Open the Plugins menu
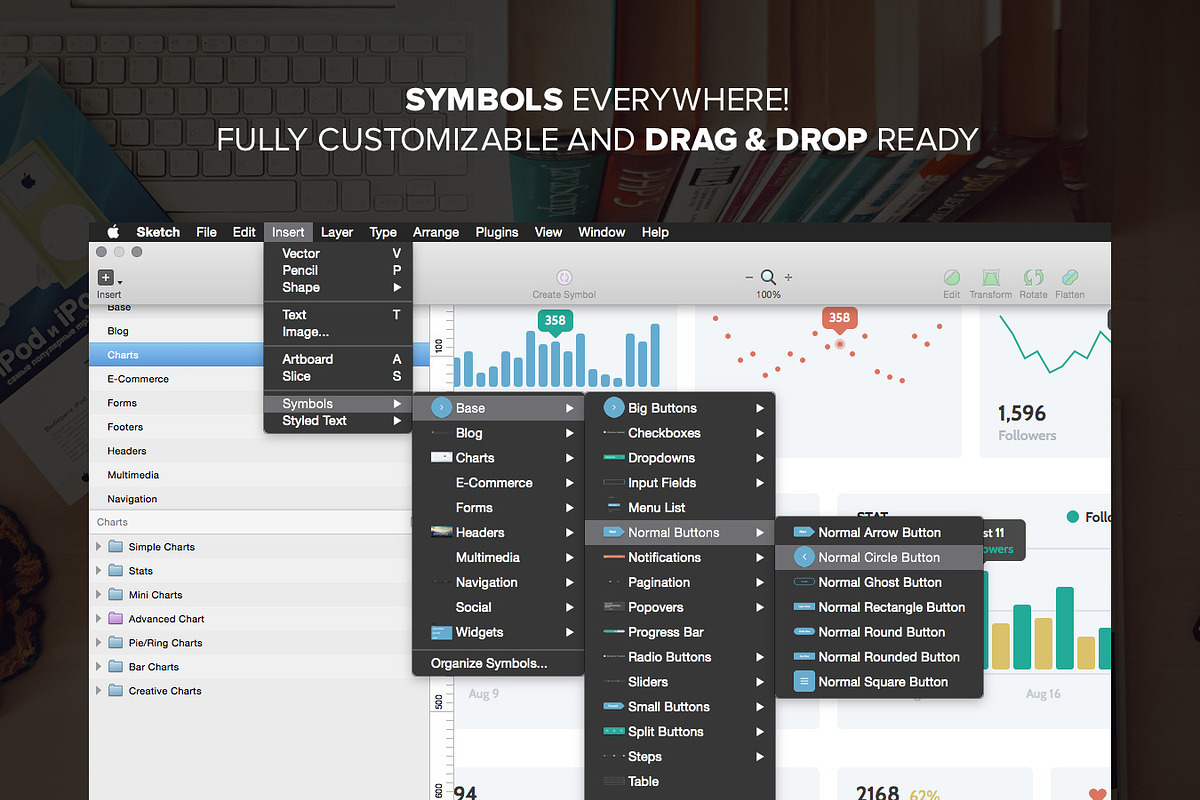Screen dimensions: 1200x800 [497, 232]
